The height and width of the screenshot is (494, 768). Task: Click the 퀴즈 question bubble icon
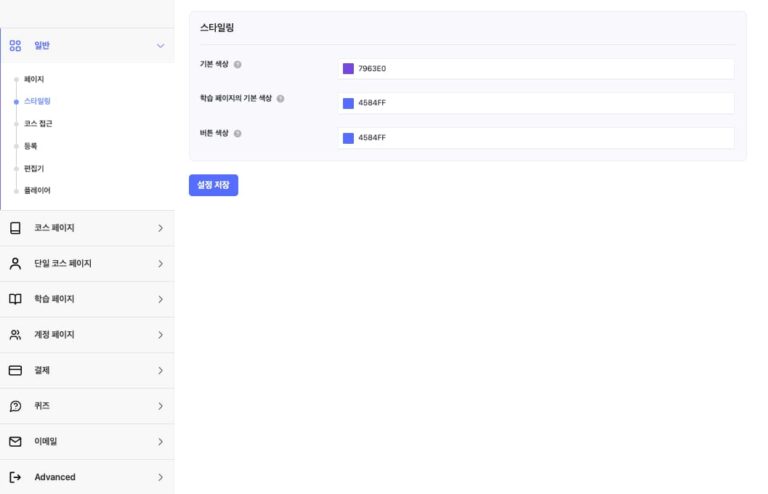(x=15, y=406)
